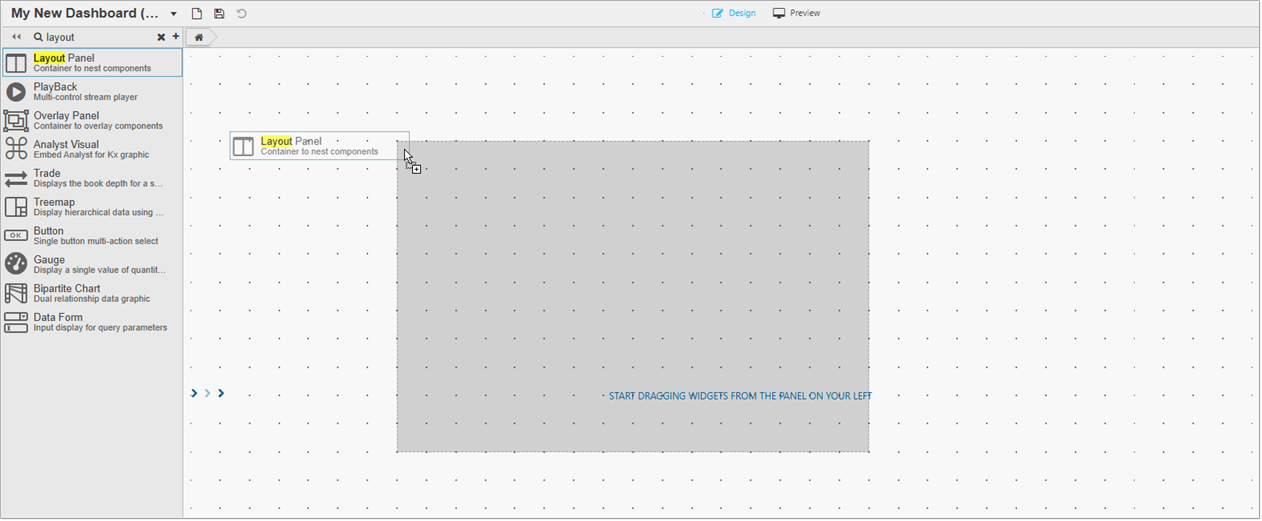Switch to Design mode

tap(734, 13)
